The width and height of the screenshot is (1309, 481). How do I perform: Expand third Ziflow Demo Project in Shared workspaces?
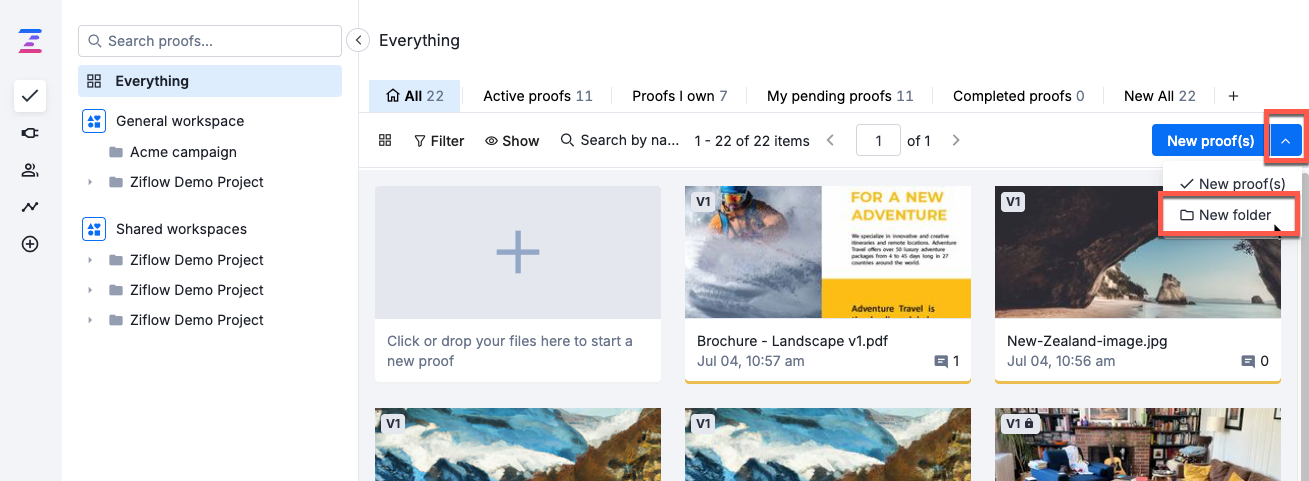click(x=90, y=320)
